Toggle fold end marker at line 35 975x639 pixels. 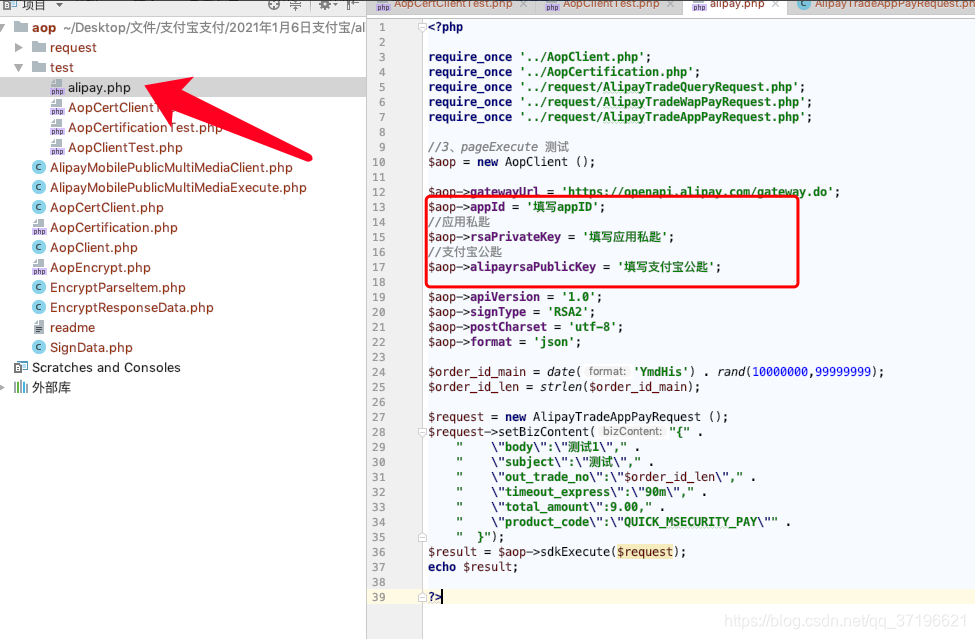[x=422, y=537]
